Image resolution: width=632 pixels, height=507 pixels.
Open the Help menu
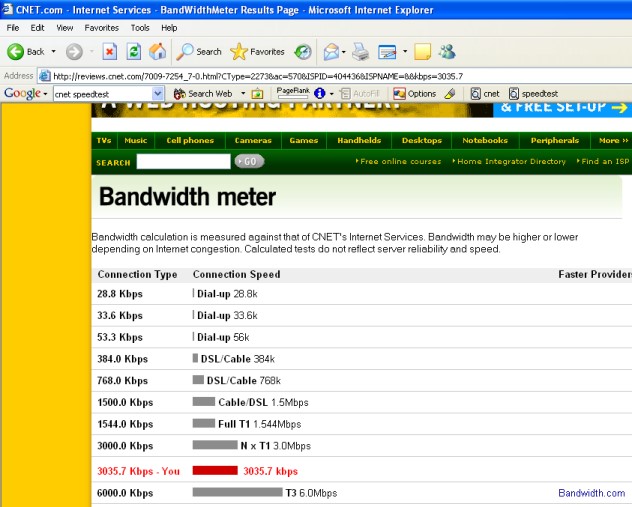coord(169,28)
